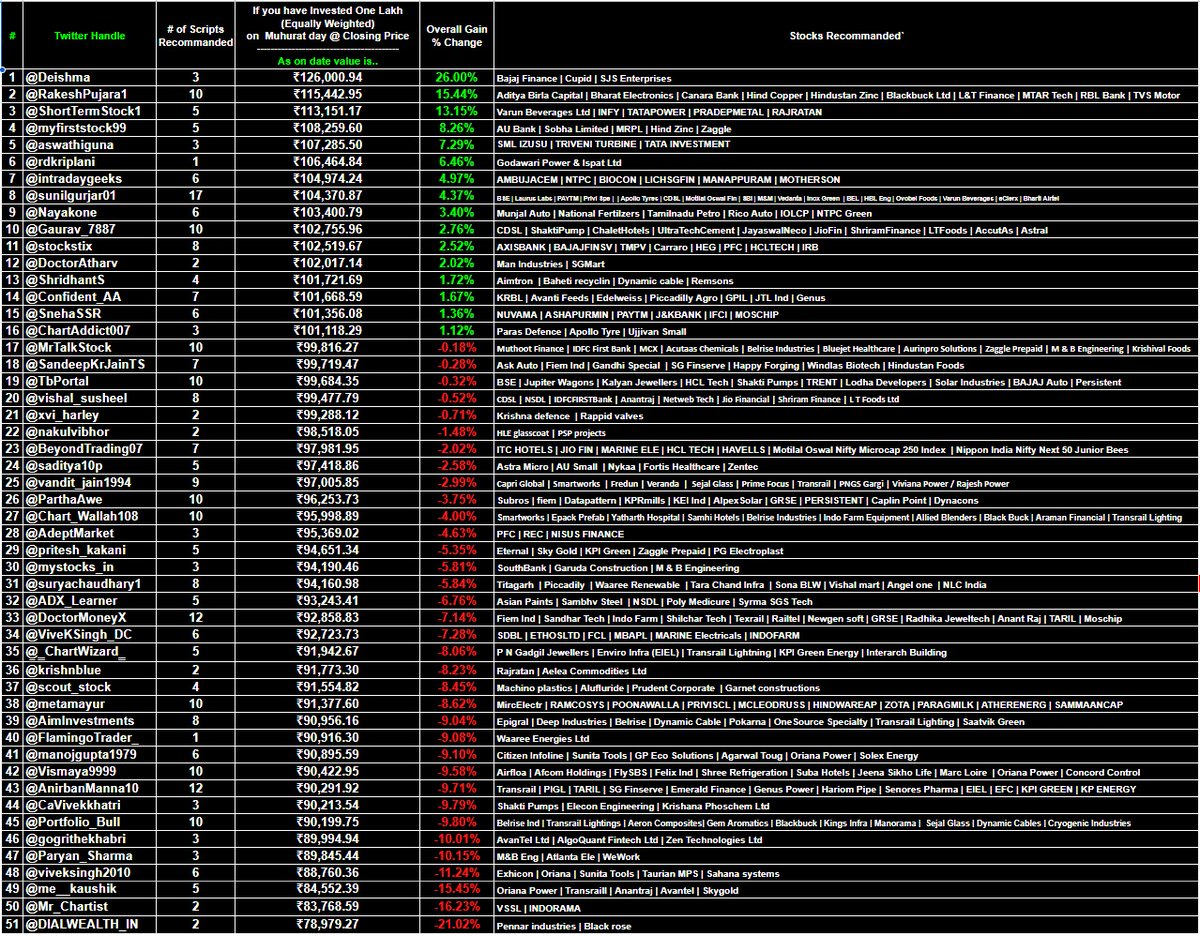Click the @myfirststock99 cell
Image resolution: width=1200 pixels, height=936 pixels.
(x=88, y=128)
